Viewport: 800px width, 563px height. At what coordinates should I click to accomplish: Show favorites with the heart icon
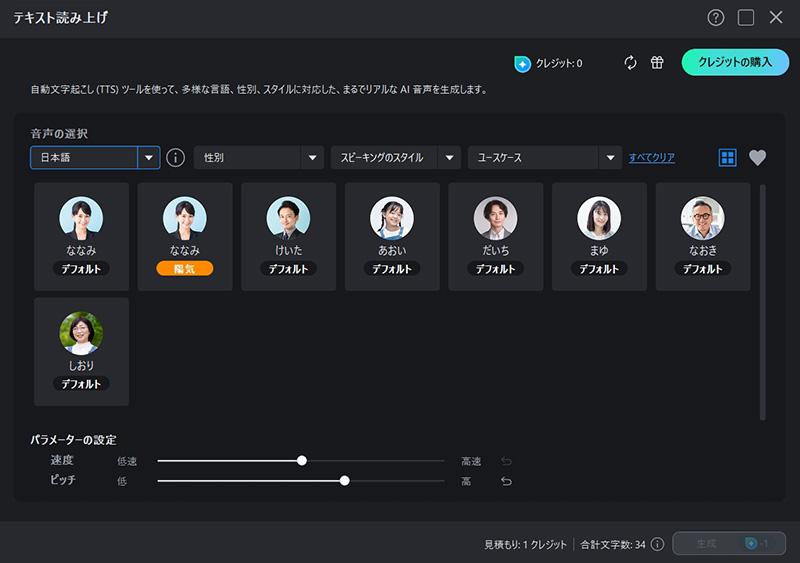pos(757,158)
